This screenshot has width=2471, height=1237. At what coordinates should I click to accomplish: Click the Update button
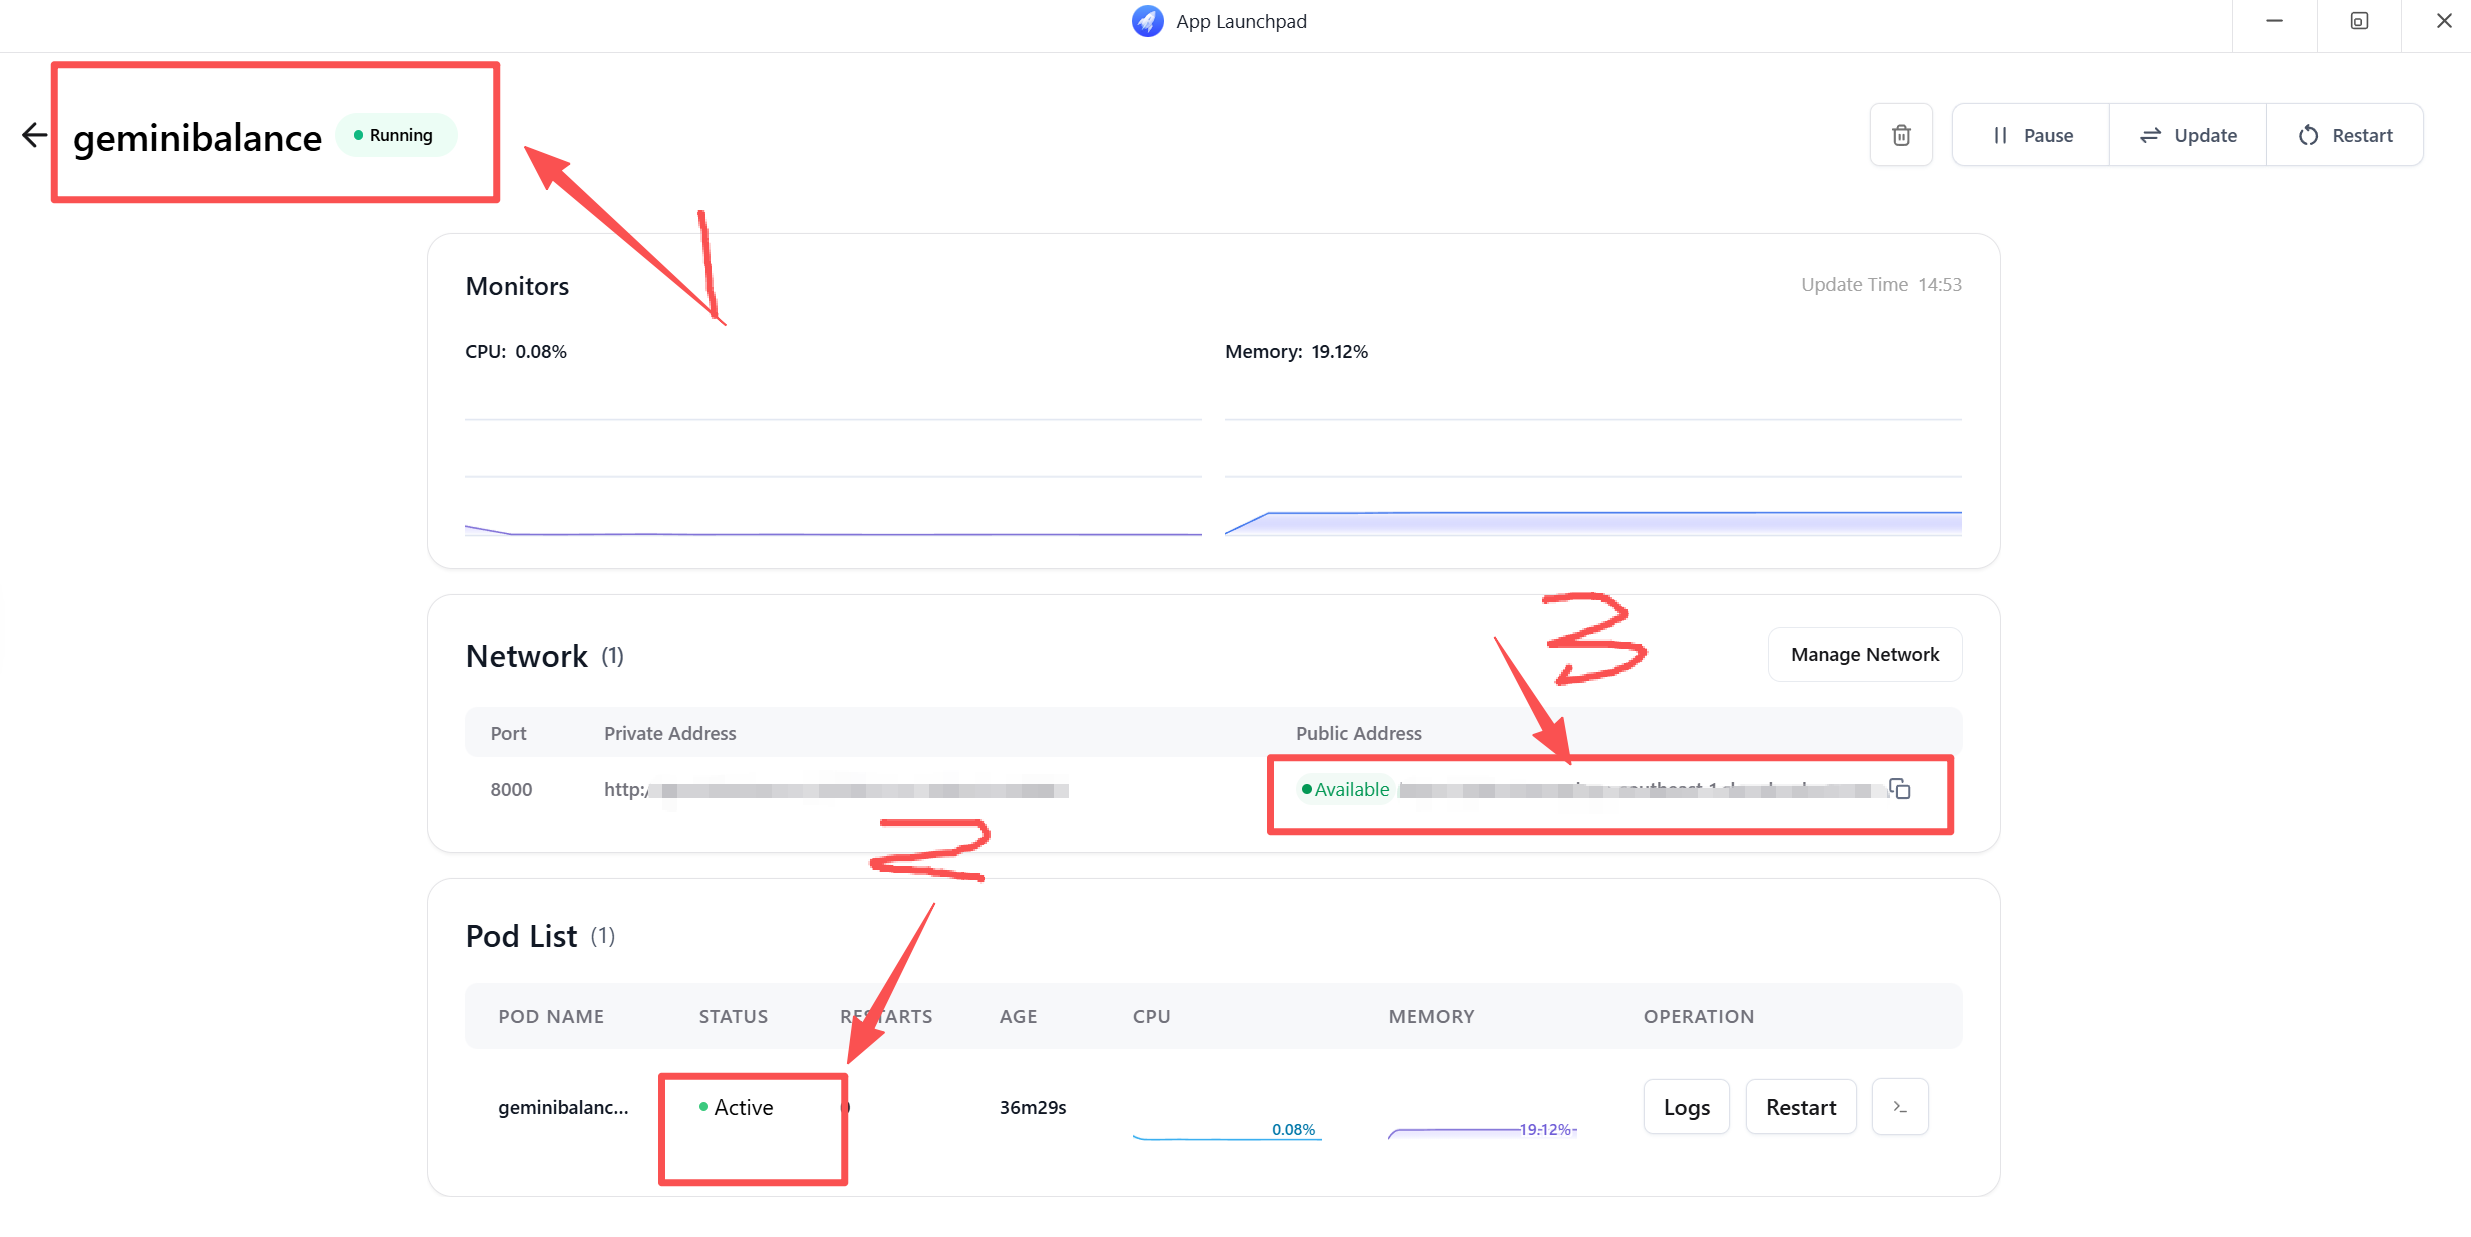2188,135
